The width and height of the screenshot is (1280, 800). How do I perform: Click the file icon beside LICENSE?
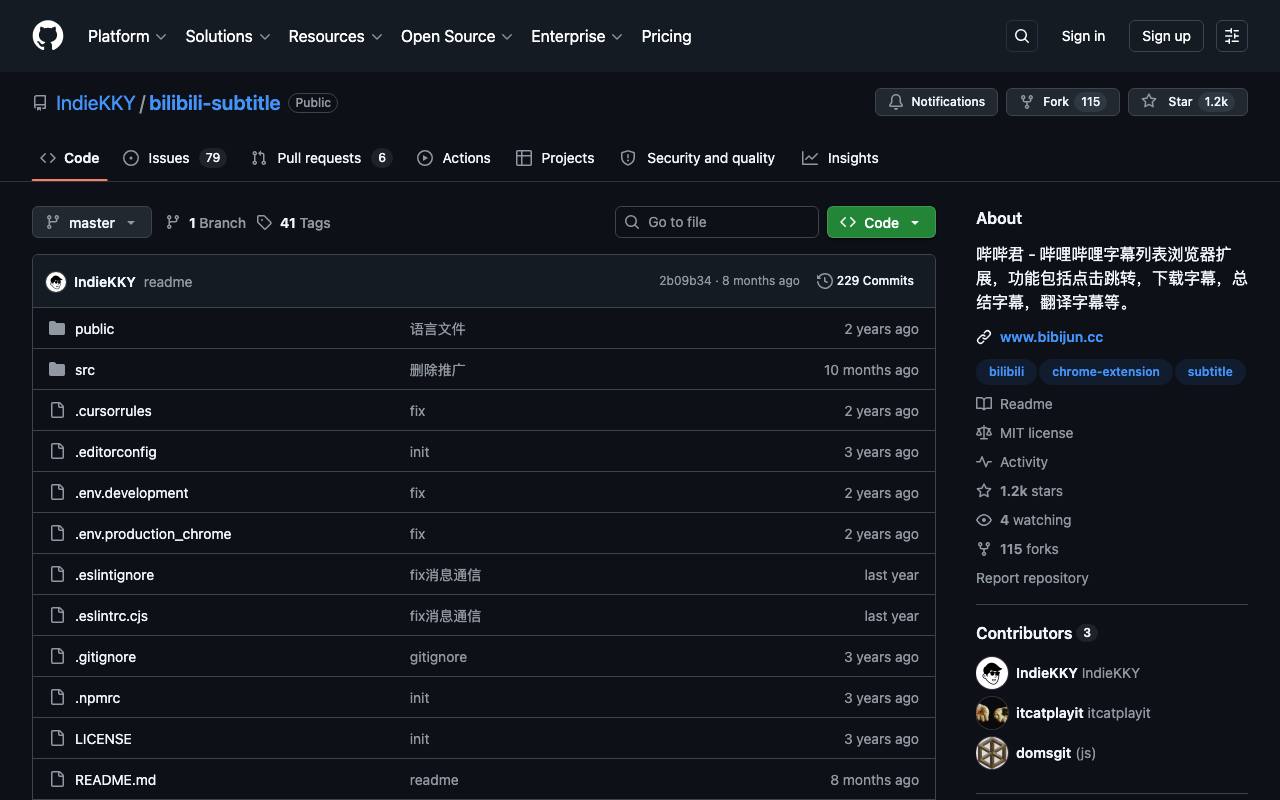click(57, 739)
